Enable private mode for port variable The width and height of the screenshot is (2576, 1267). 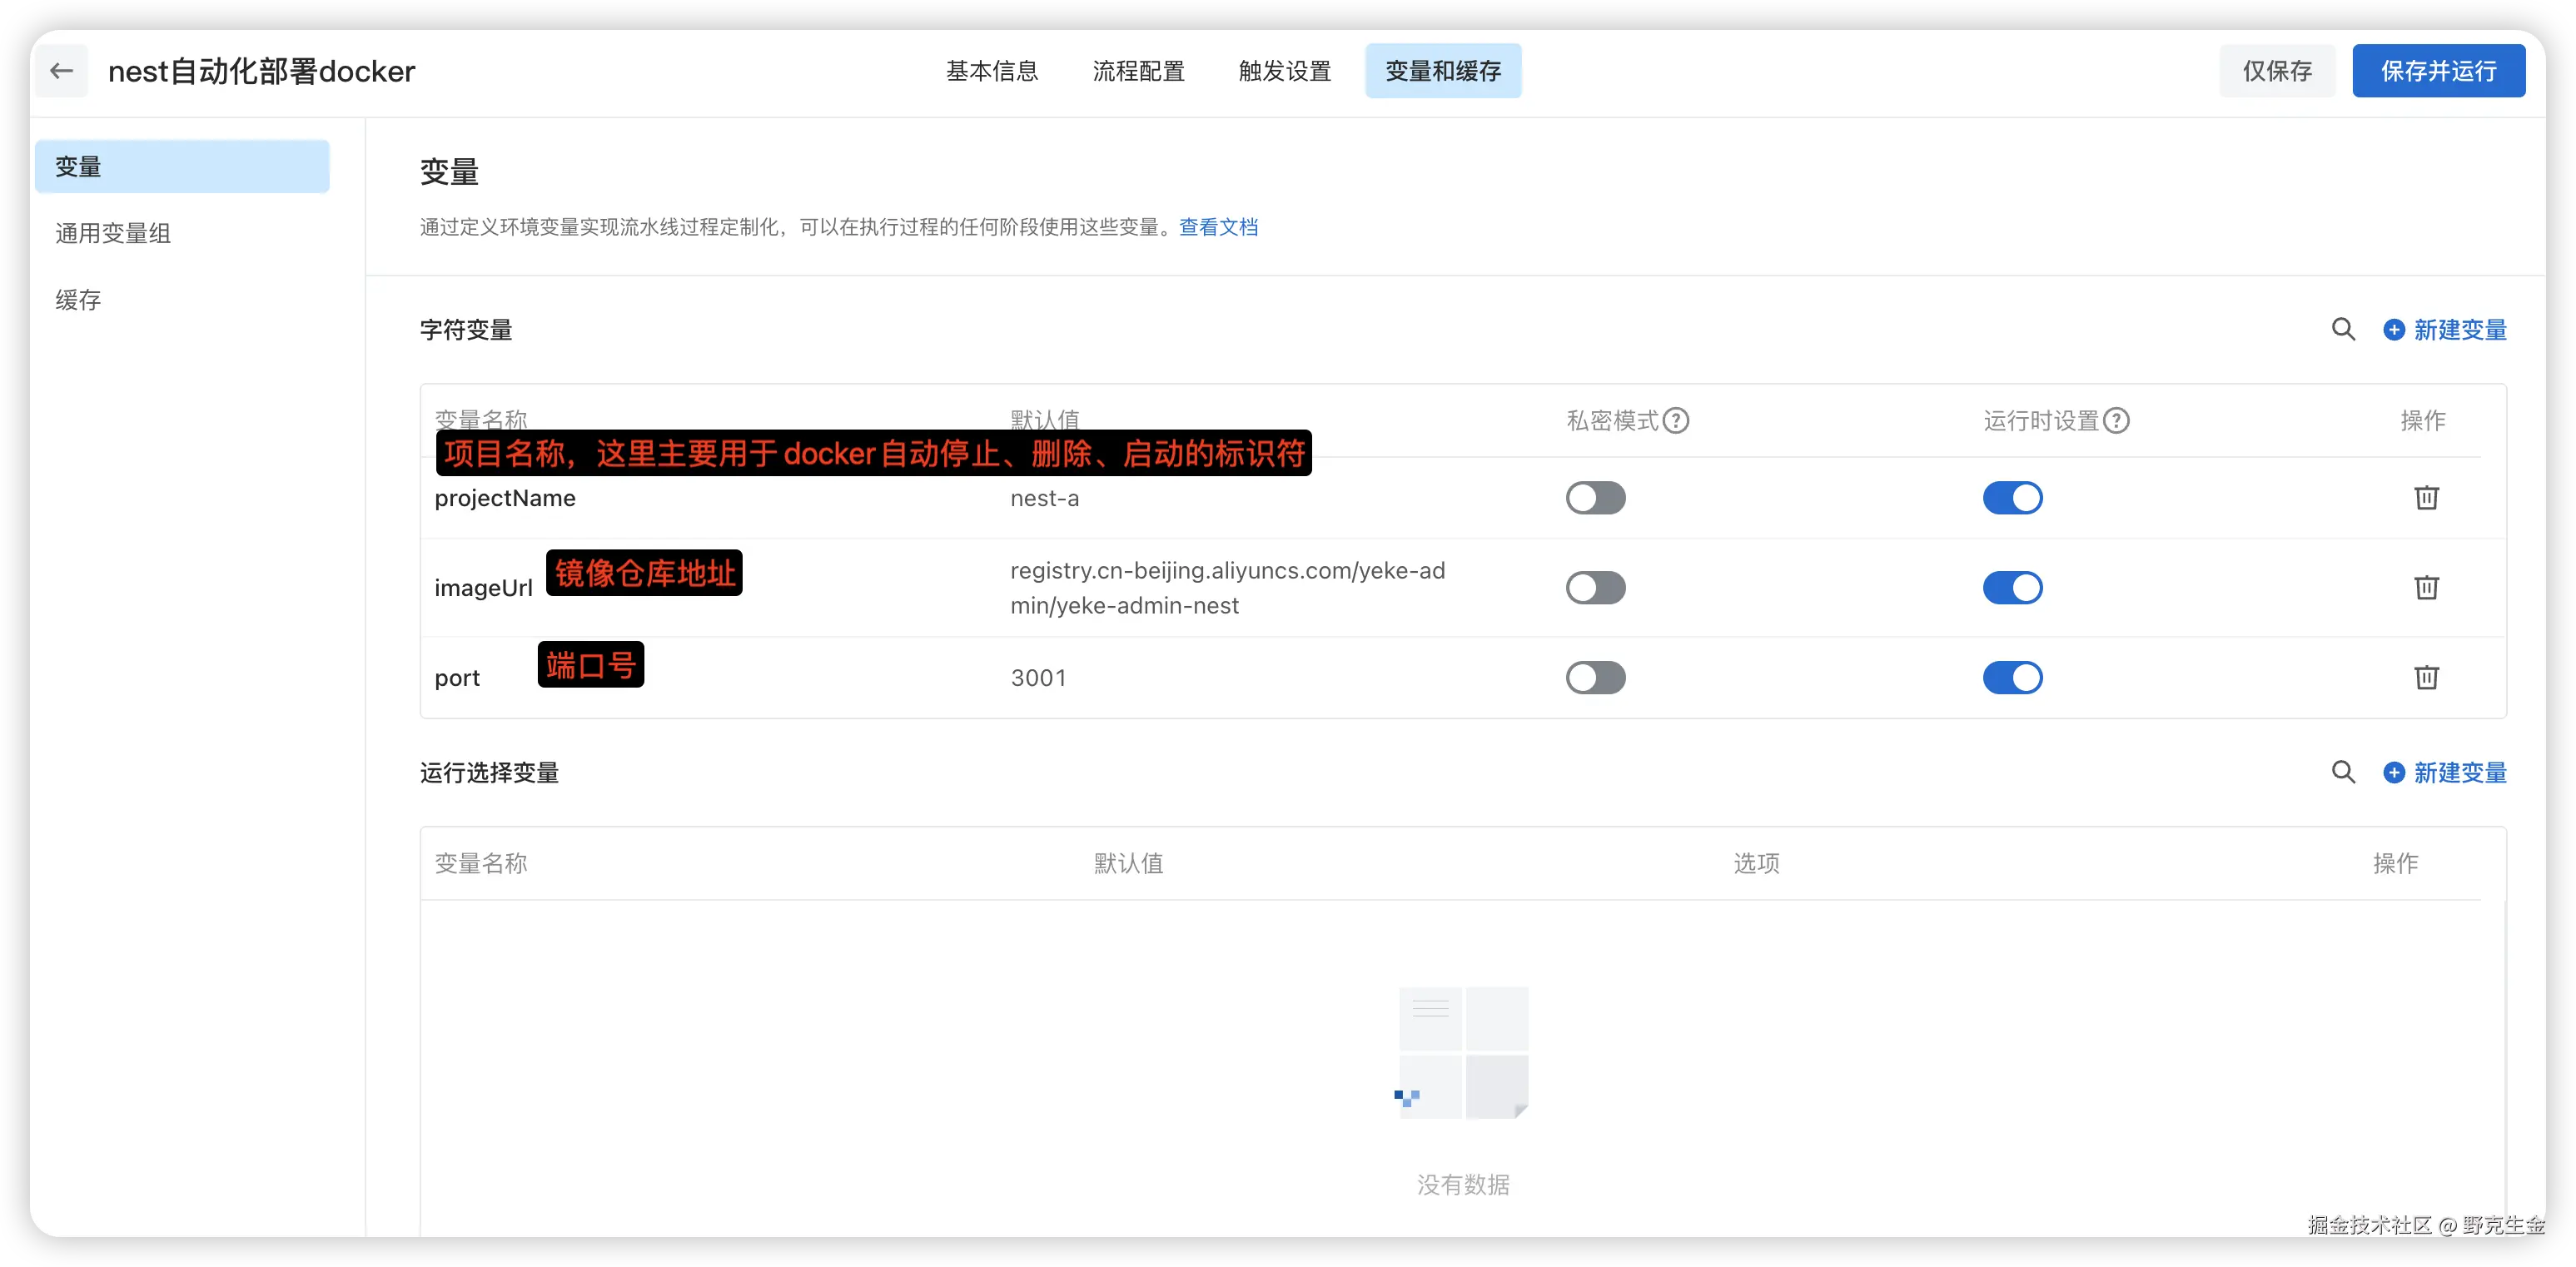pos(1595,678)
